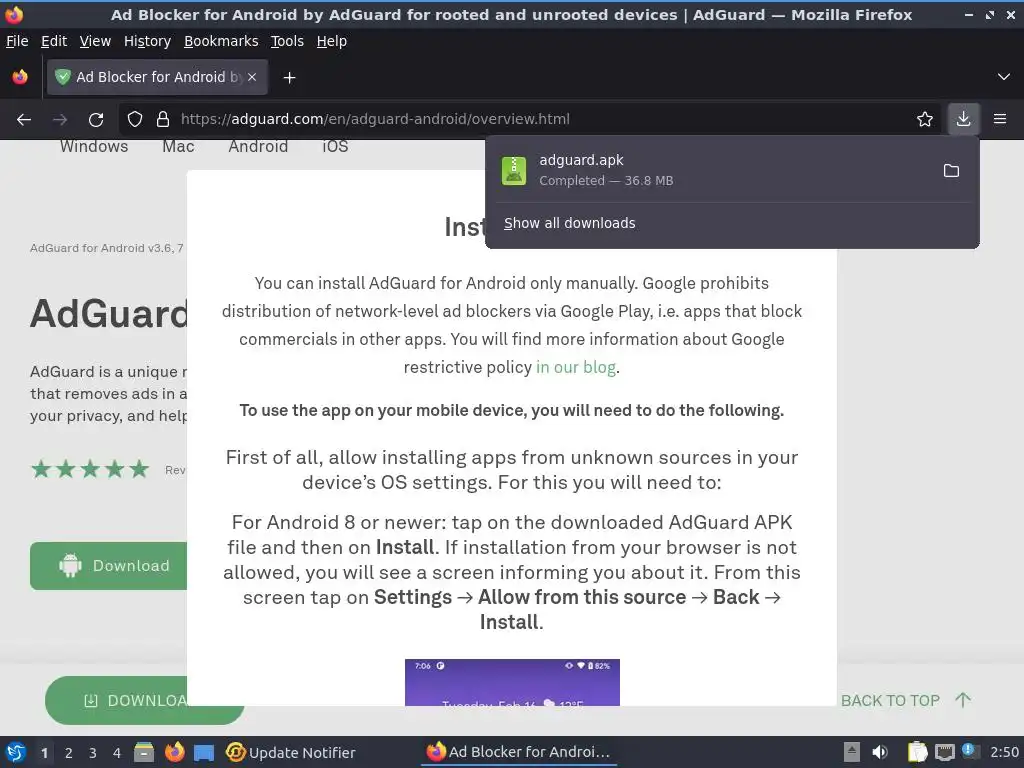Open Update Notifier taskbar item
Image resolution: width=1024 pixels, height=768 pixels.
coord(290,752)
